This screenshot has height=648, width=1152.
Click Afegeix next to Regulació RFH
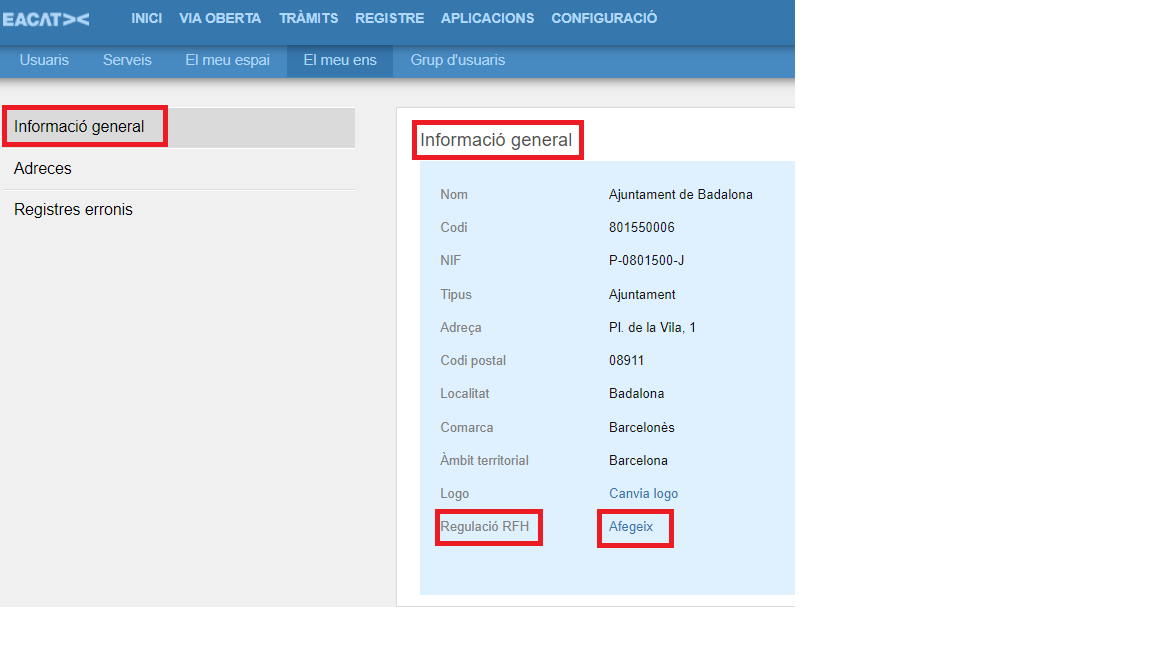coord(630,527)
